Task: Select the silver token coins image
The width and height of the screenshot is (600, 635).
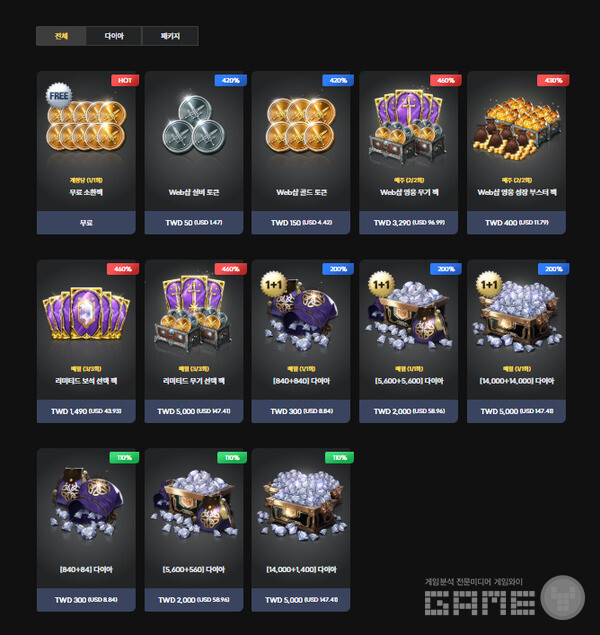Action: 194,124
